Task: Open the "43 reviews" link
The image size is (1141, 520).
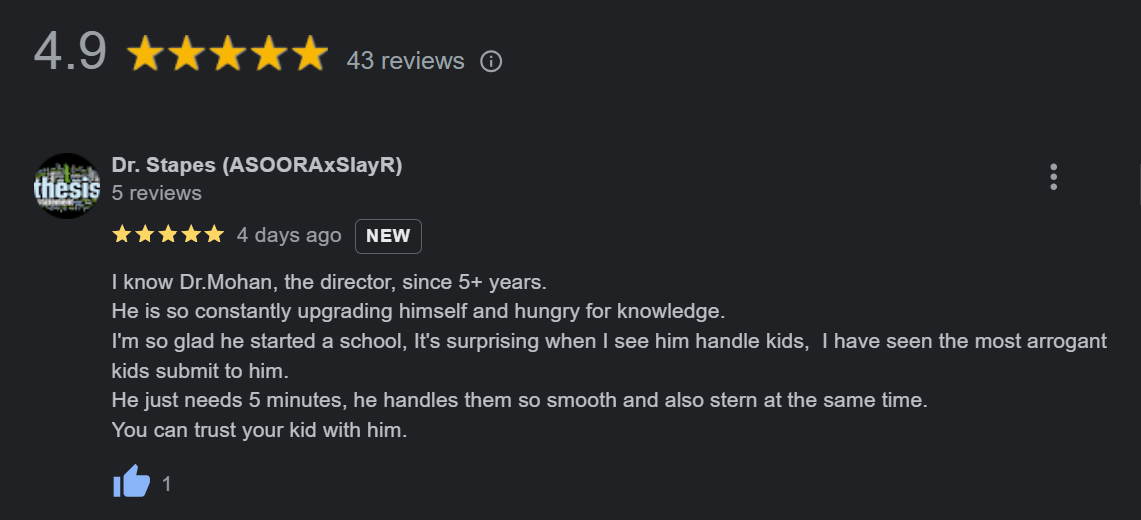Action: tap(405, 61)
